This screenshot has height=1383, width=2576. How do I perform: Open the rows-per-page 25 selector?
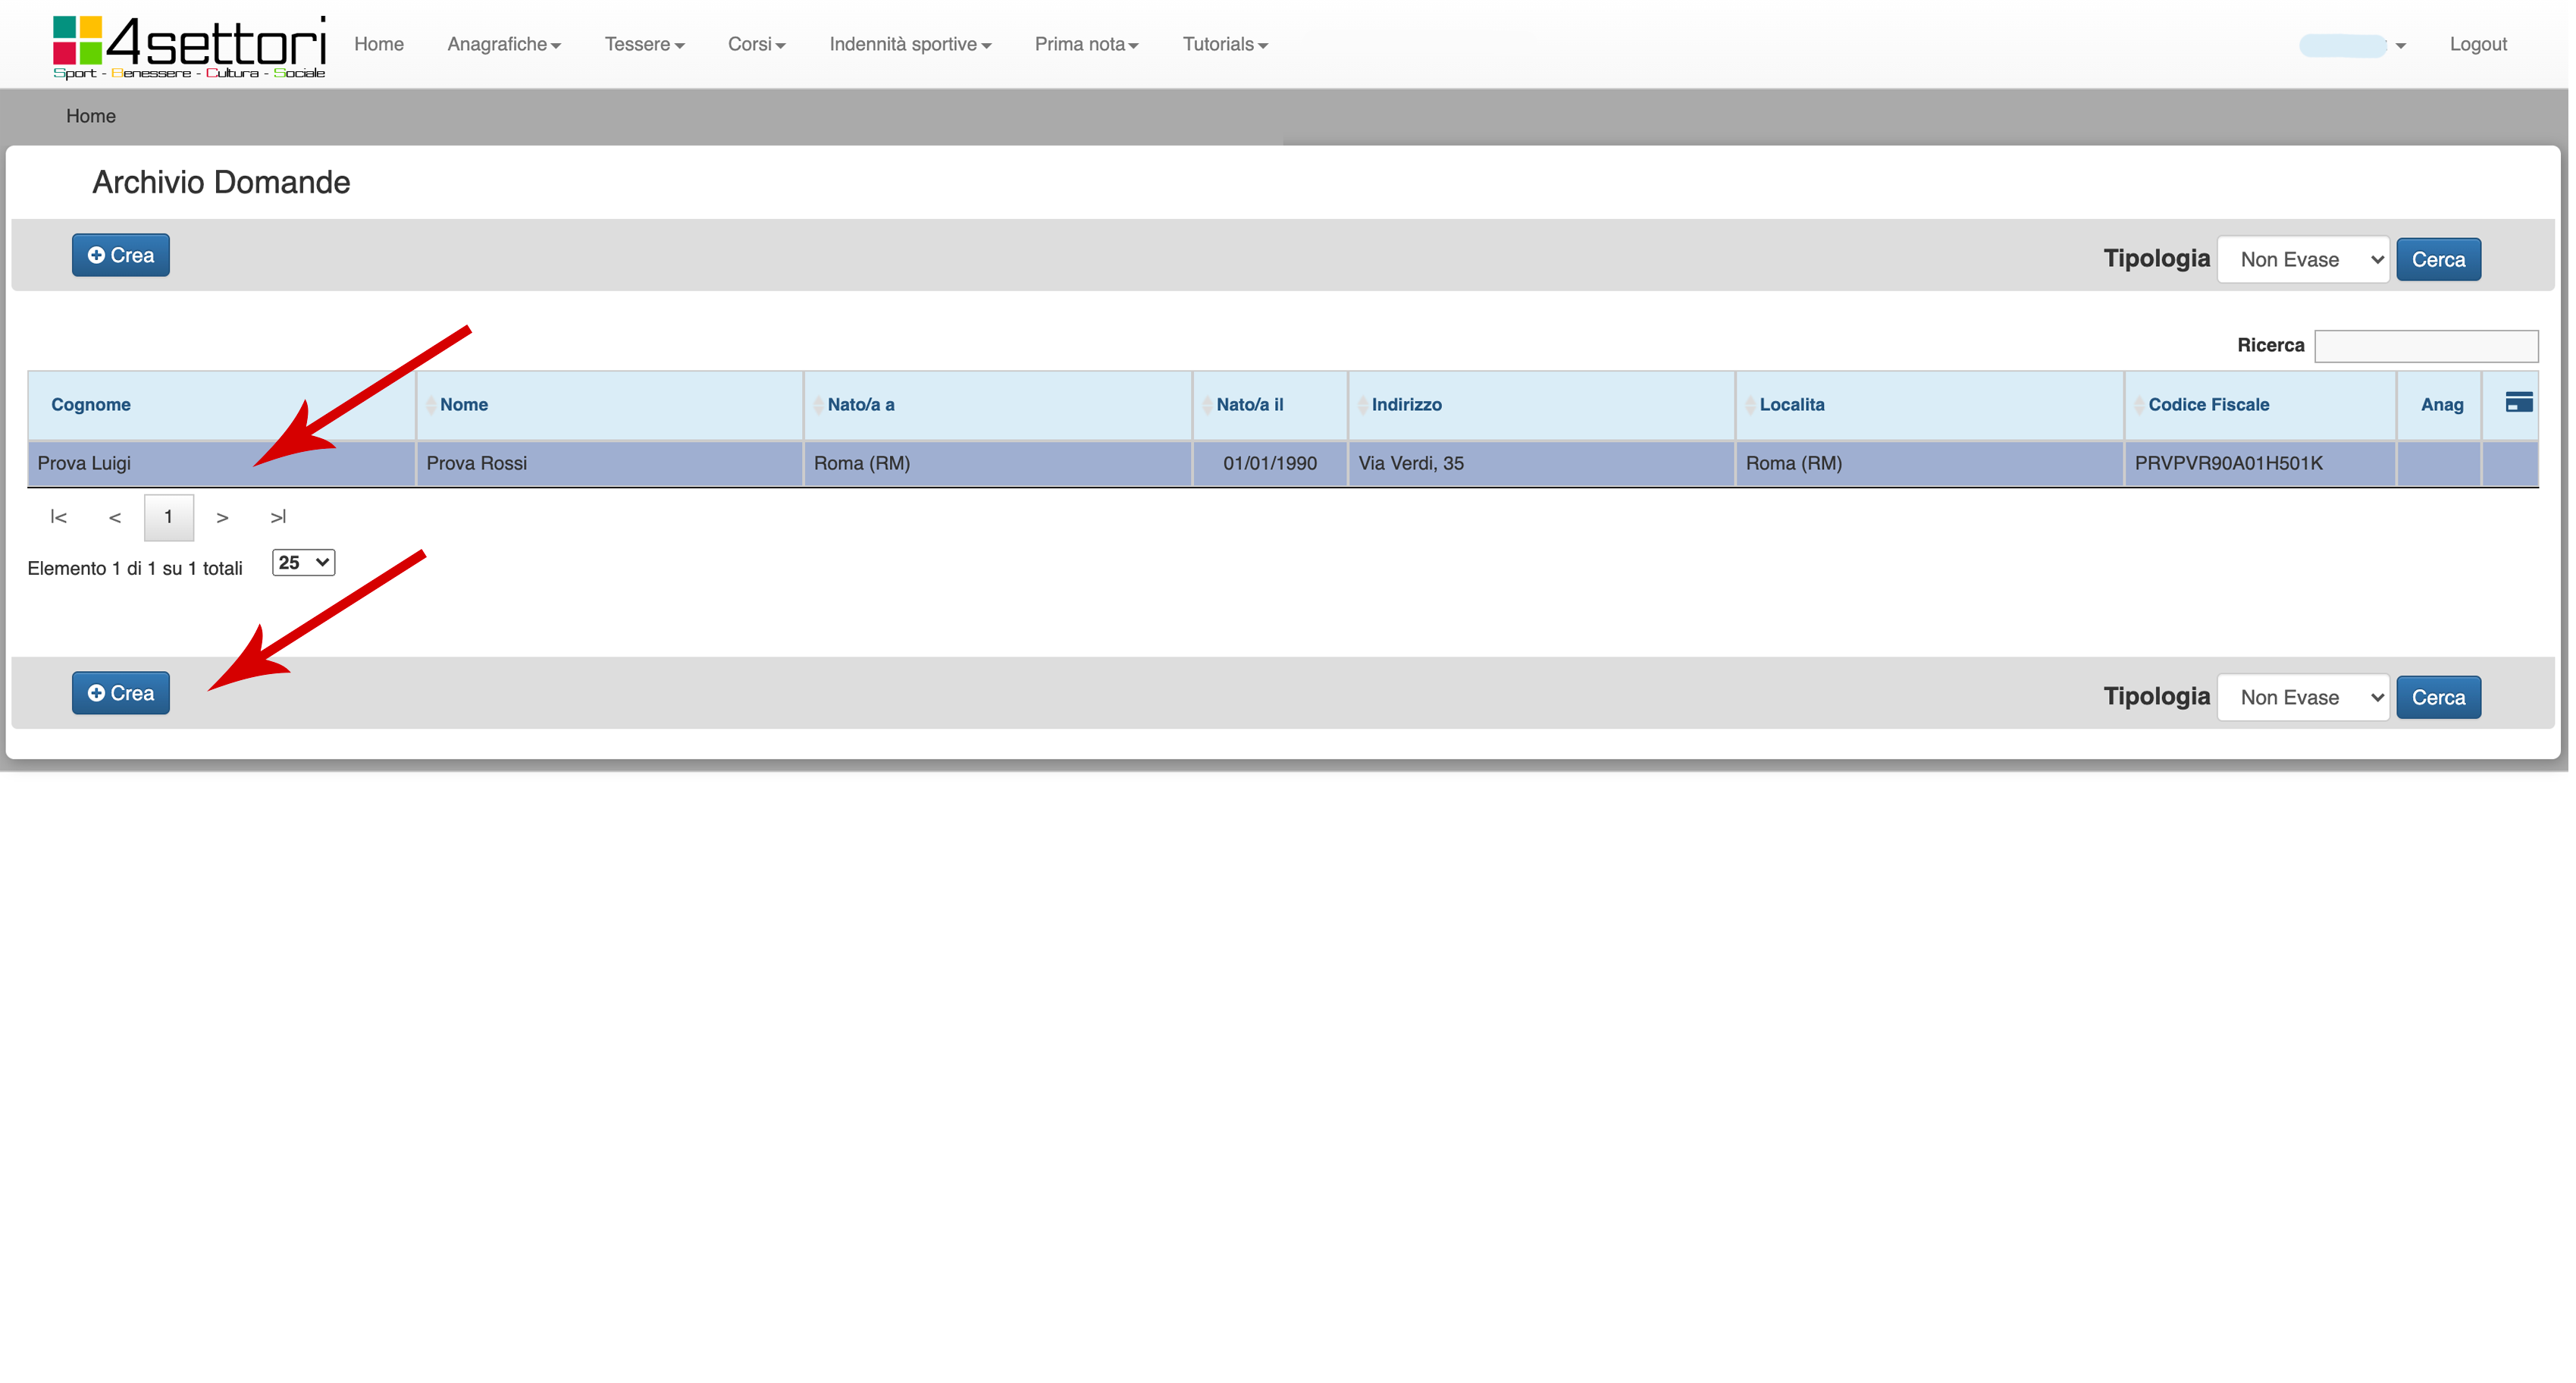coord(303,563)
